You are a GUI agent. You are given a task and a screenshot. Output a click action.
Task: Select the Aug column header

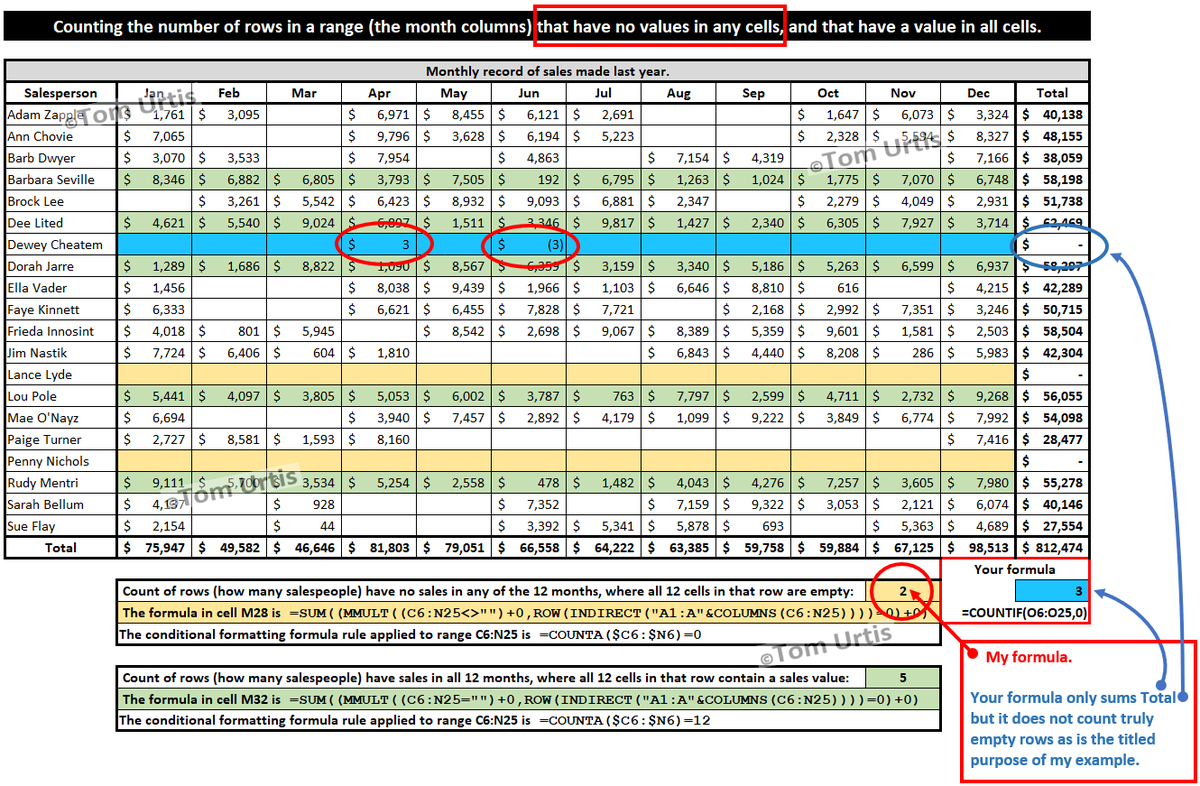(679, 93)
